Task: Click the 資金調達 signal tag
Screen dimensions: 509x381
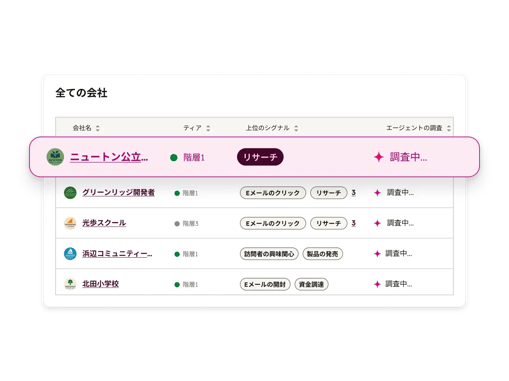Action: (x=311, y=284)
